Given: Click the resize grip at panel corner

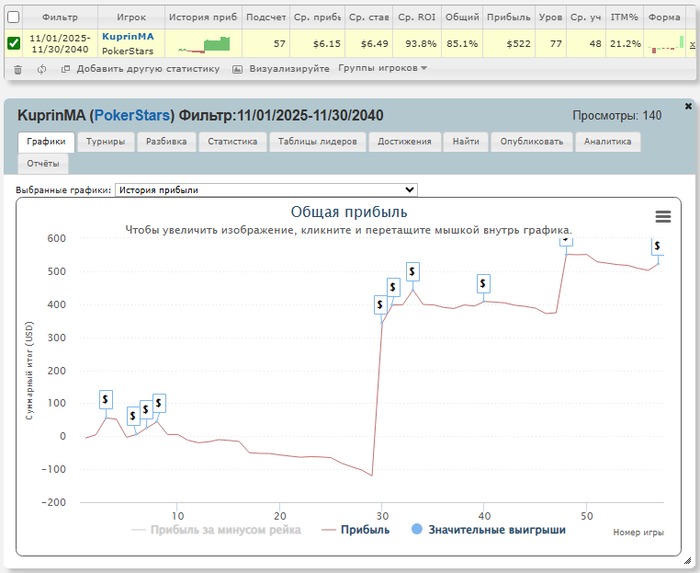Looking at the screenshot, I should point(687,561).
